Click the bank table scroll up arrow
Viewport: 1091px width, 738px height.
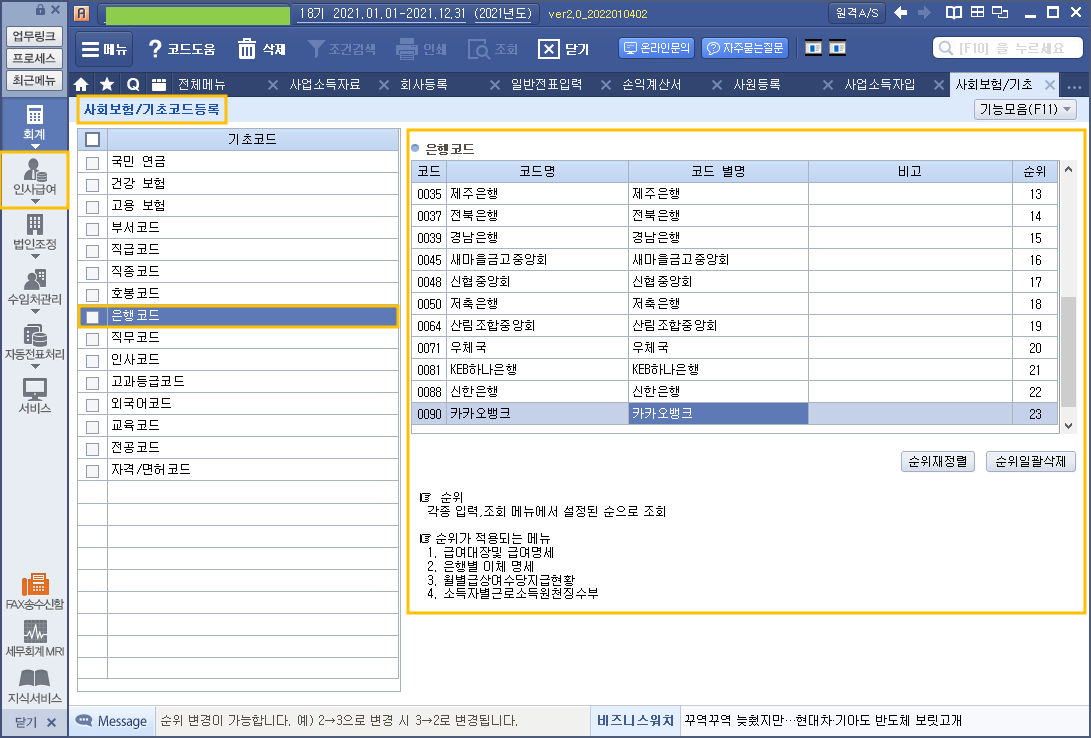[1069, 169]
